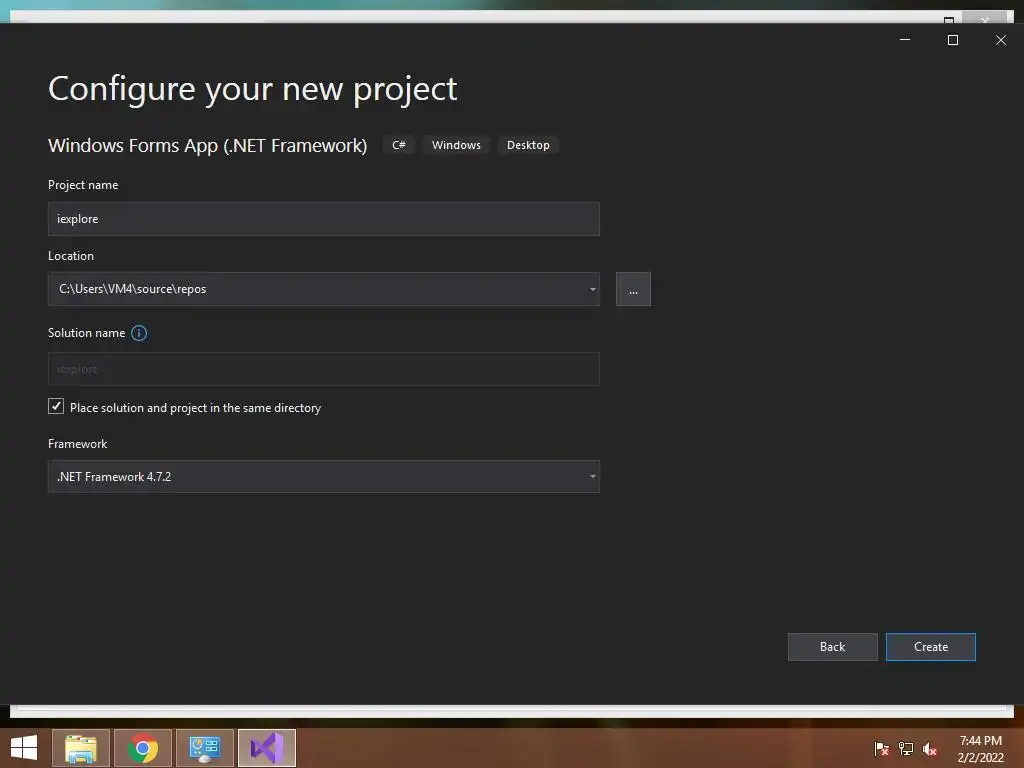
Task: Switch to Visual Studio on the taskbar
Action: [267, 748]
